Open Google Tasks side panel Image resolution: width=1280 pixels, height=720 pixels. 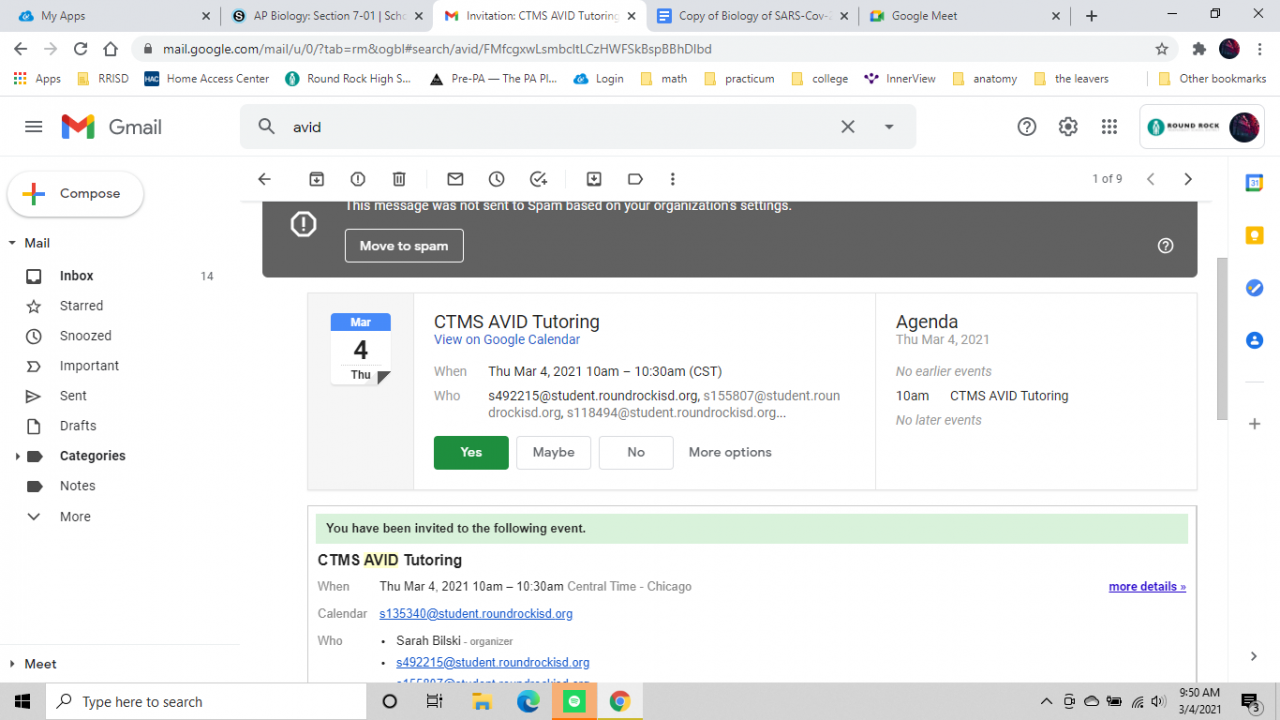[x=1254, y=288]
